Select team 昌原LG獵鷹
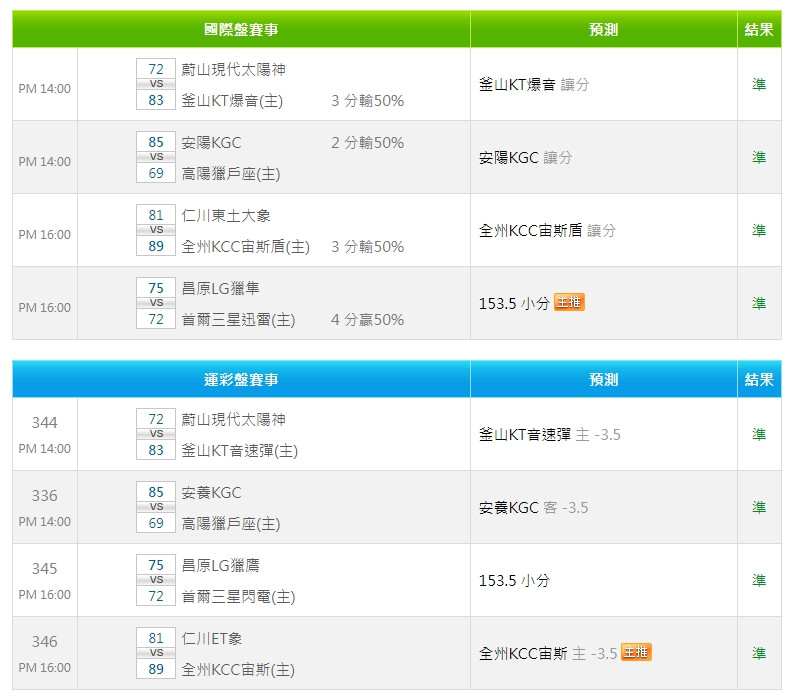Screen dimensions: 785x693 tap(220, 565)
